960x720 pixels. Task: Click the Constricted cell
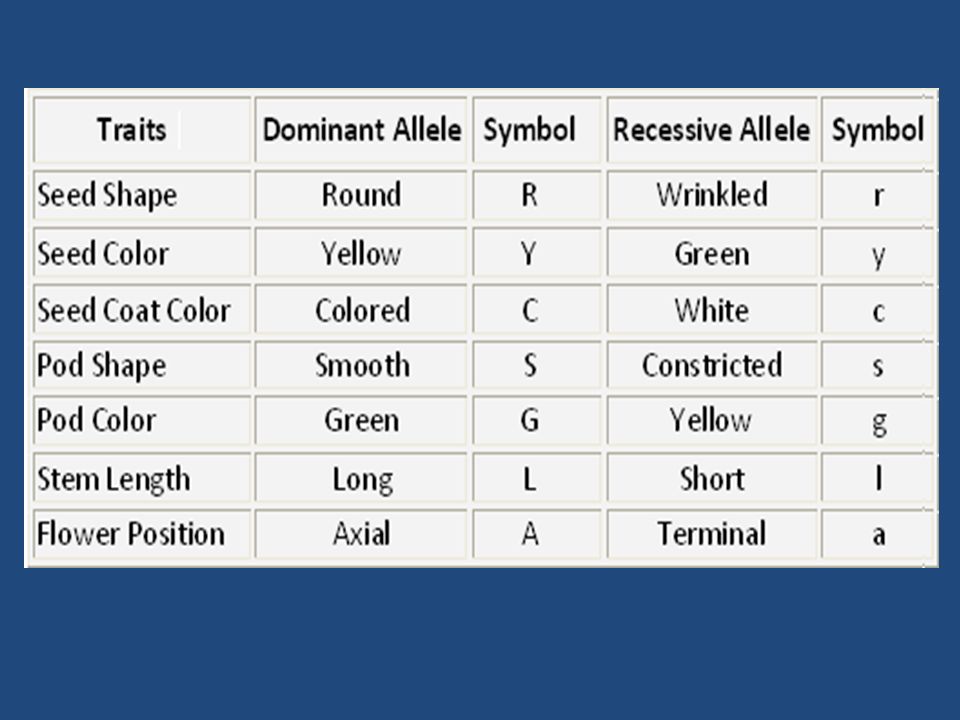(712, 366)
